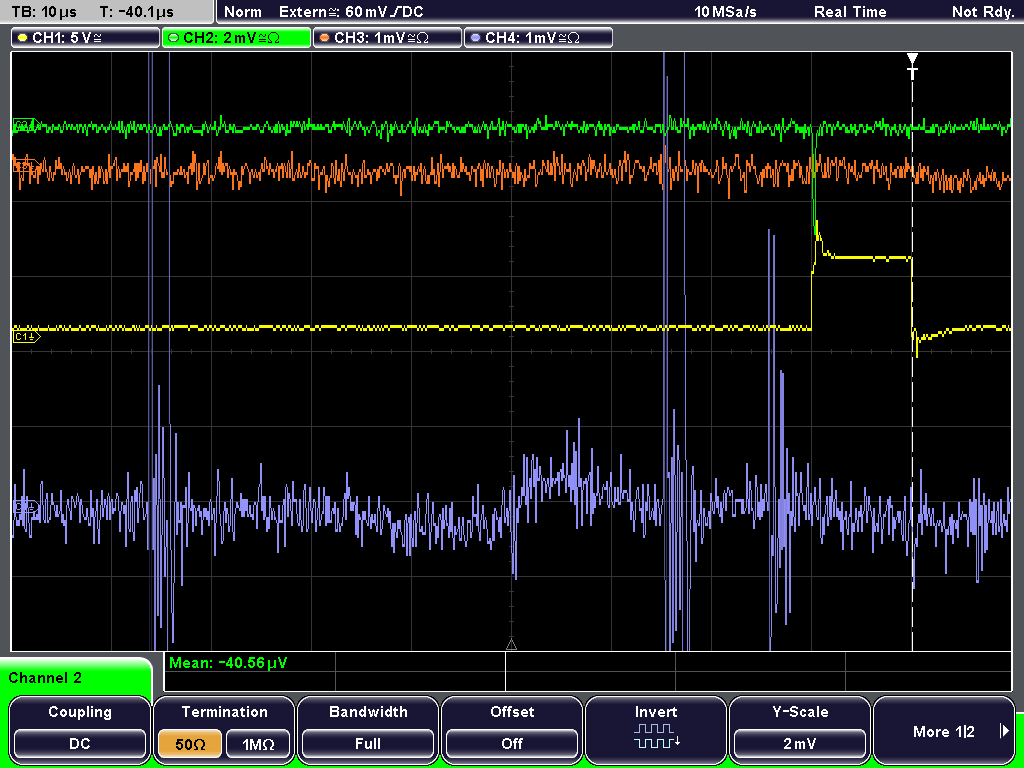Viewport: 1024px width, 768px height.
Task: Click the Norm trigger mode label
Action: coord(243,12)
